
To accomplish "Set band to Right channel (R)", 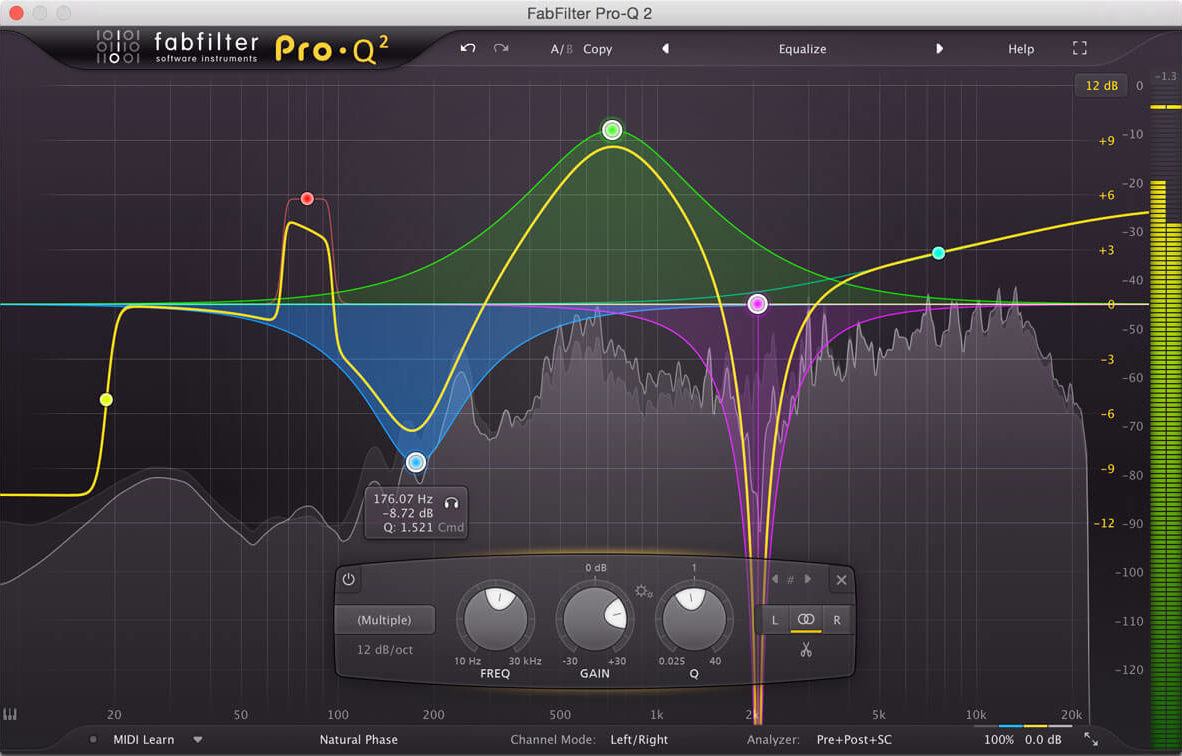I will [x=837, y=620].
